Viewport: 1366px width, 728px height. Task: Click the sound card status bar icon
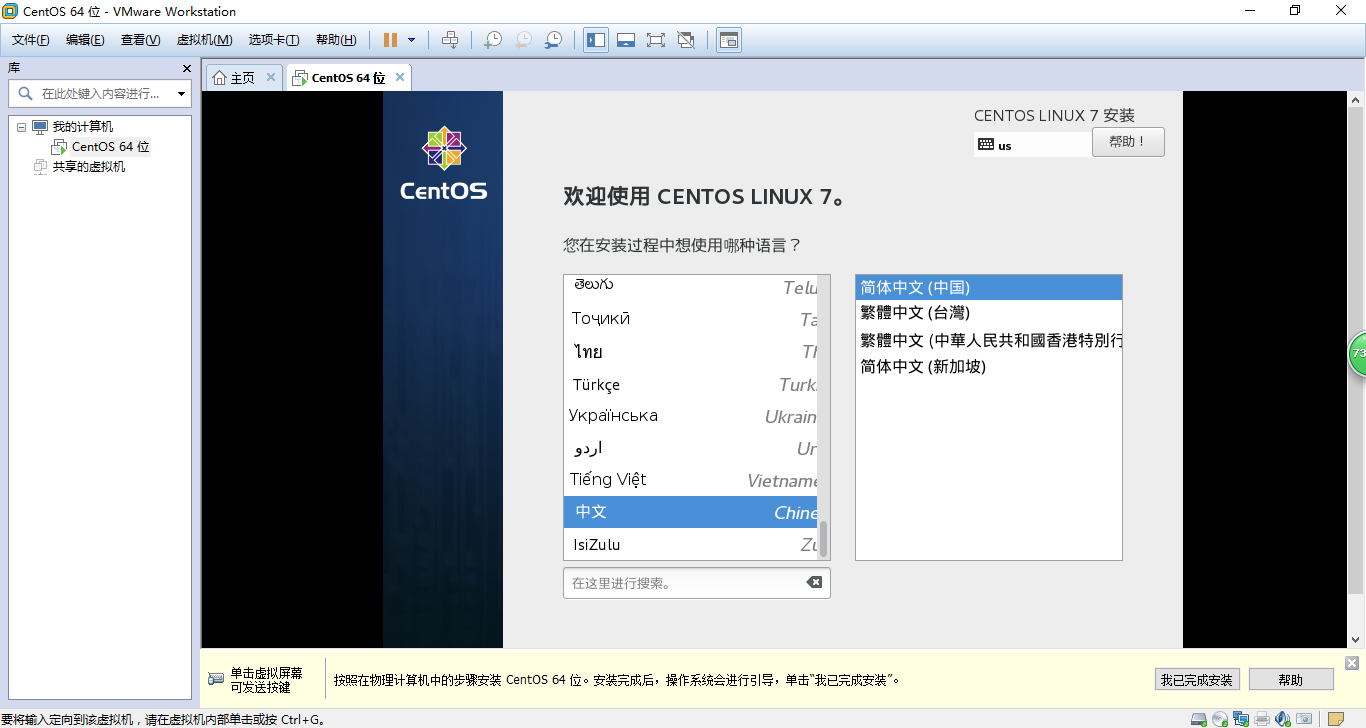coord(1283,719)
